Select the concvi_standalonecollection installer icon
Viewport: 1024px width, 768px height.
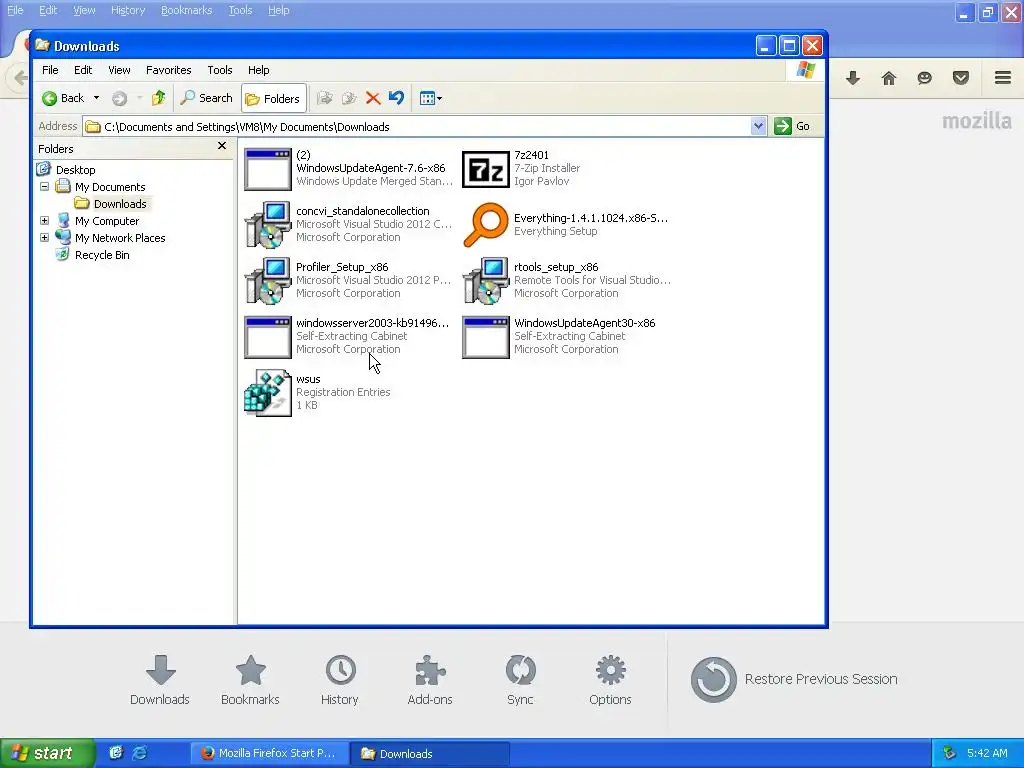[x=268, y=225]
